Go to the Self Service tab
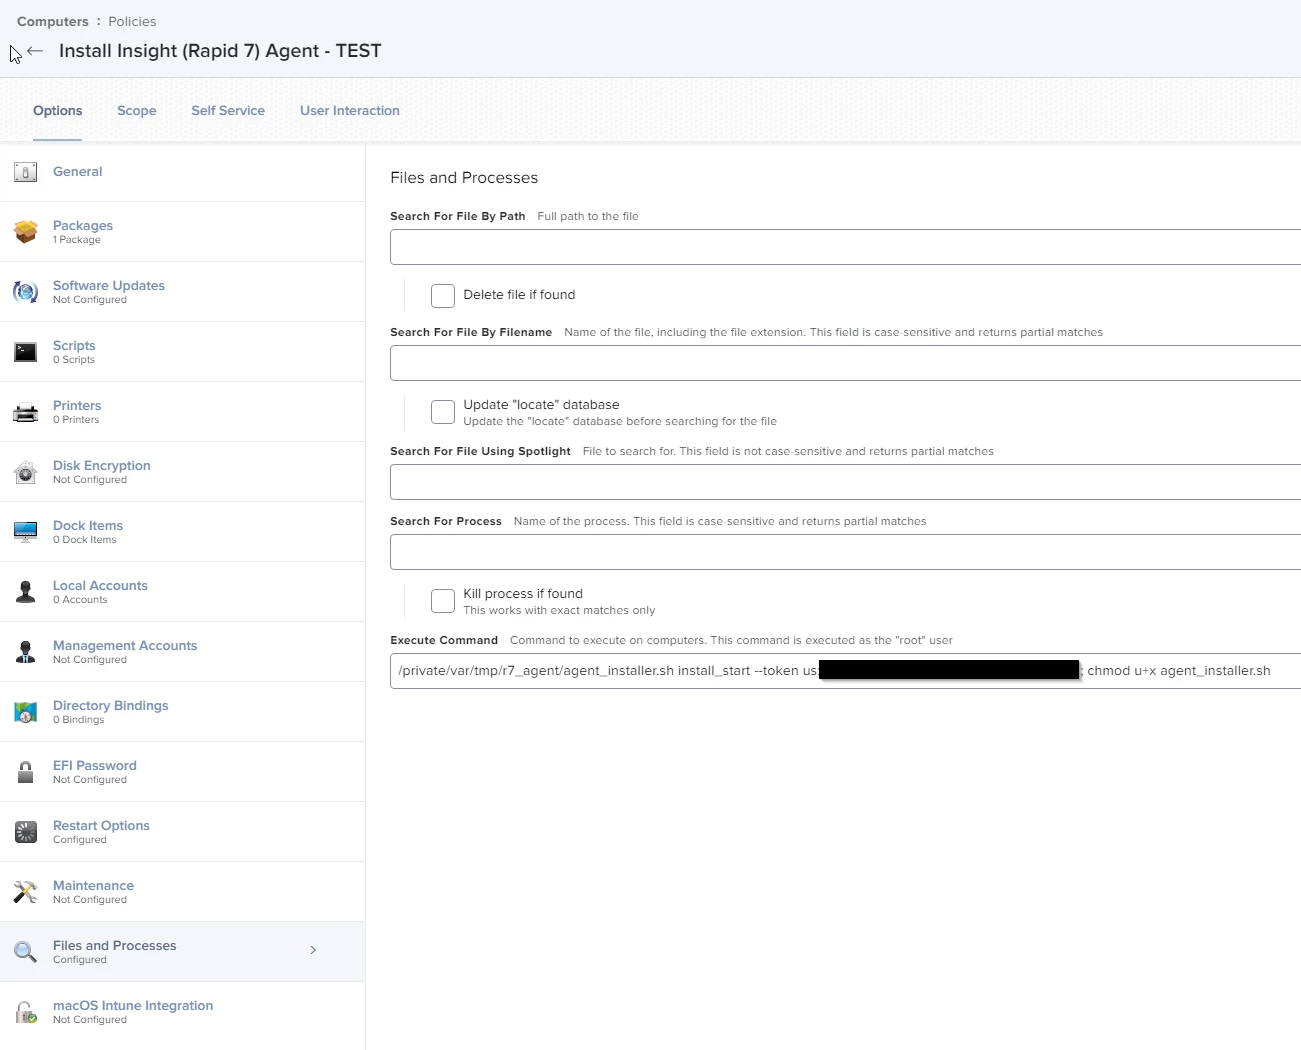 coord(228,111)
